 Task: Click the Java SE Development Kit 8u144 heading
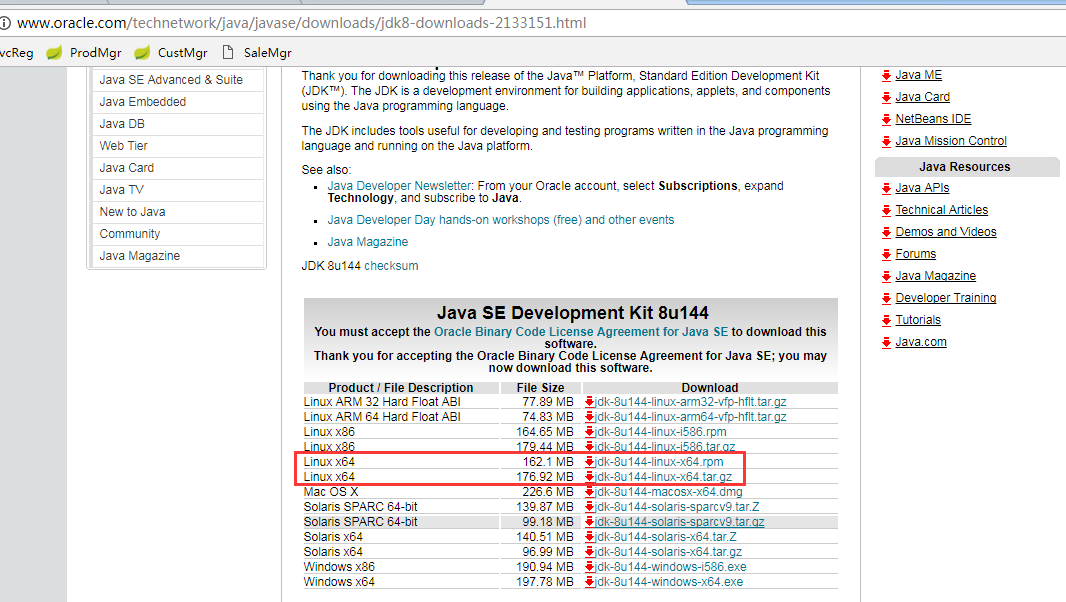click(x=572, y=313)
